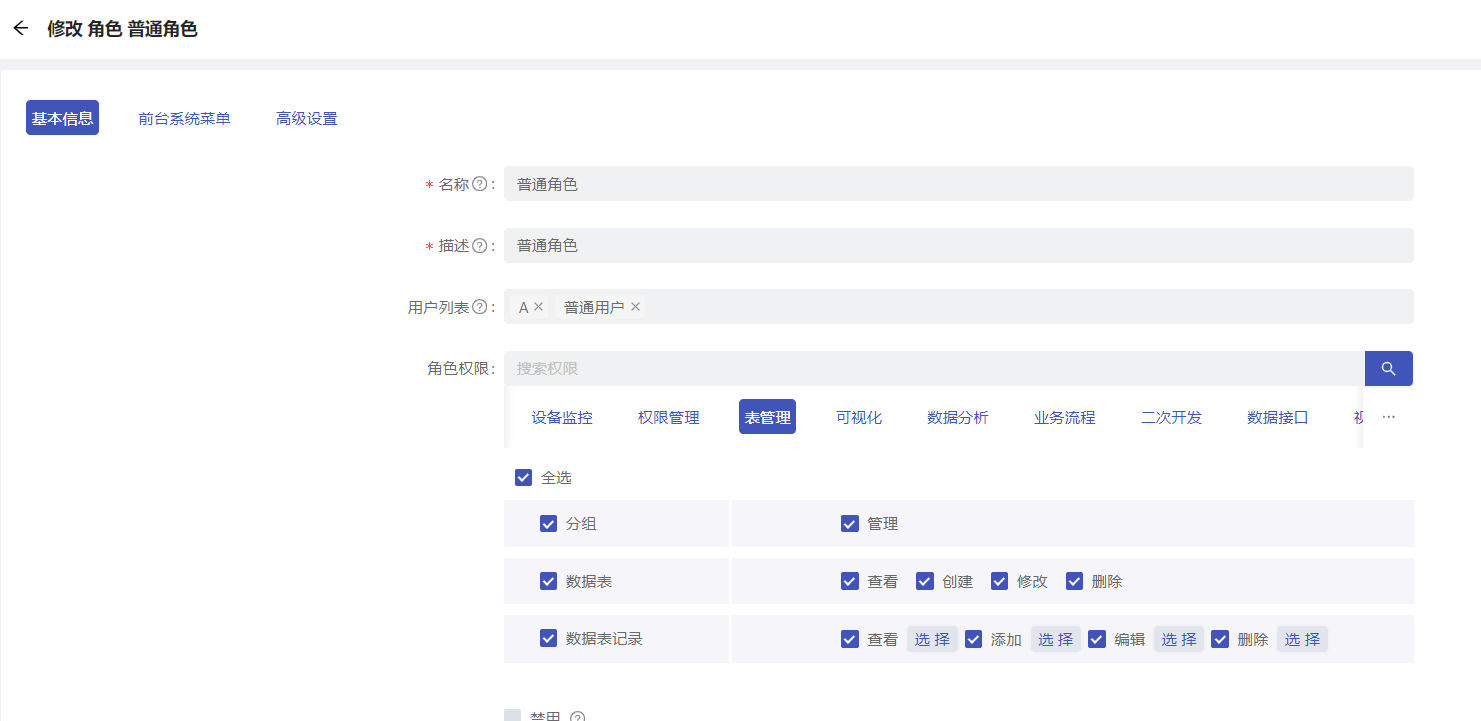This screenshot has width=1481, height=721.
Task: Toggle the 管理 checkbox
Action: click(x=850, y=523)
